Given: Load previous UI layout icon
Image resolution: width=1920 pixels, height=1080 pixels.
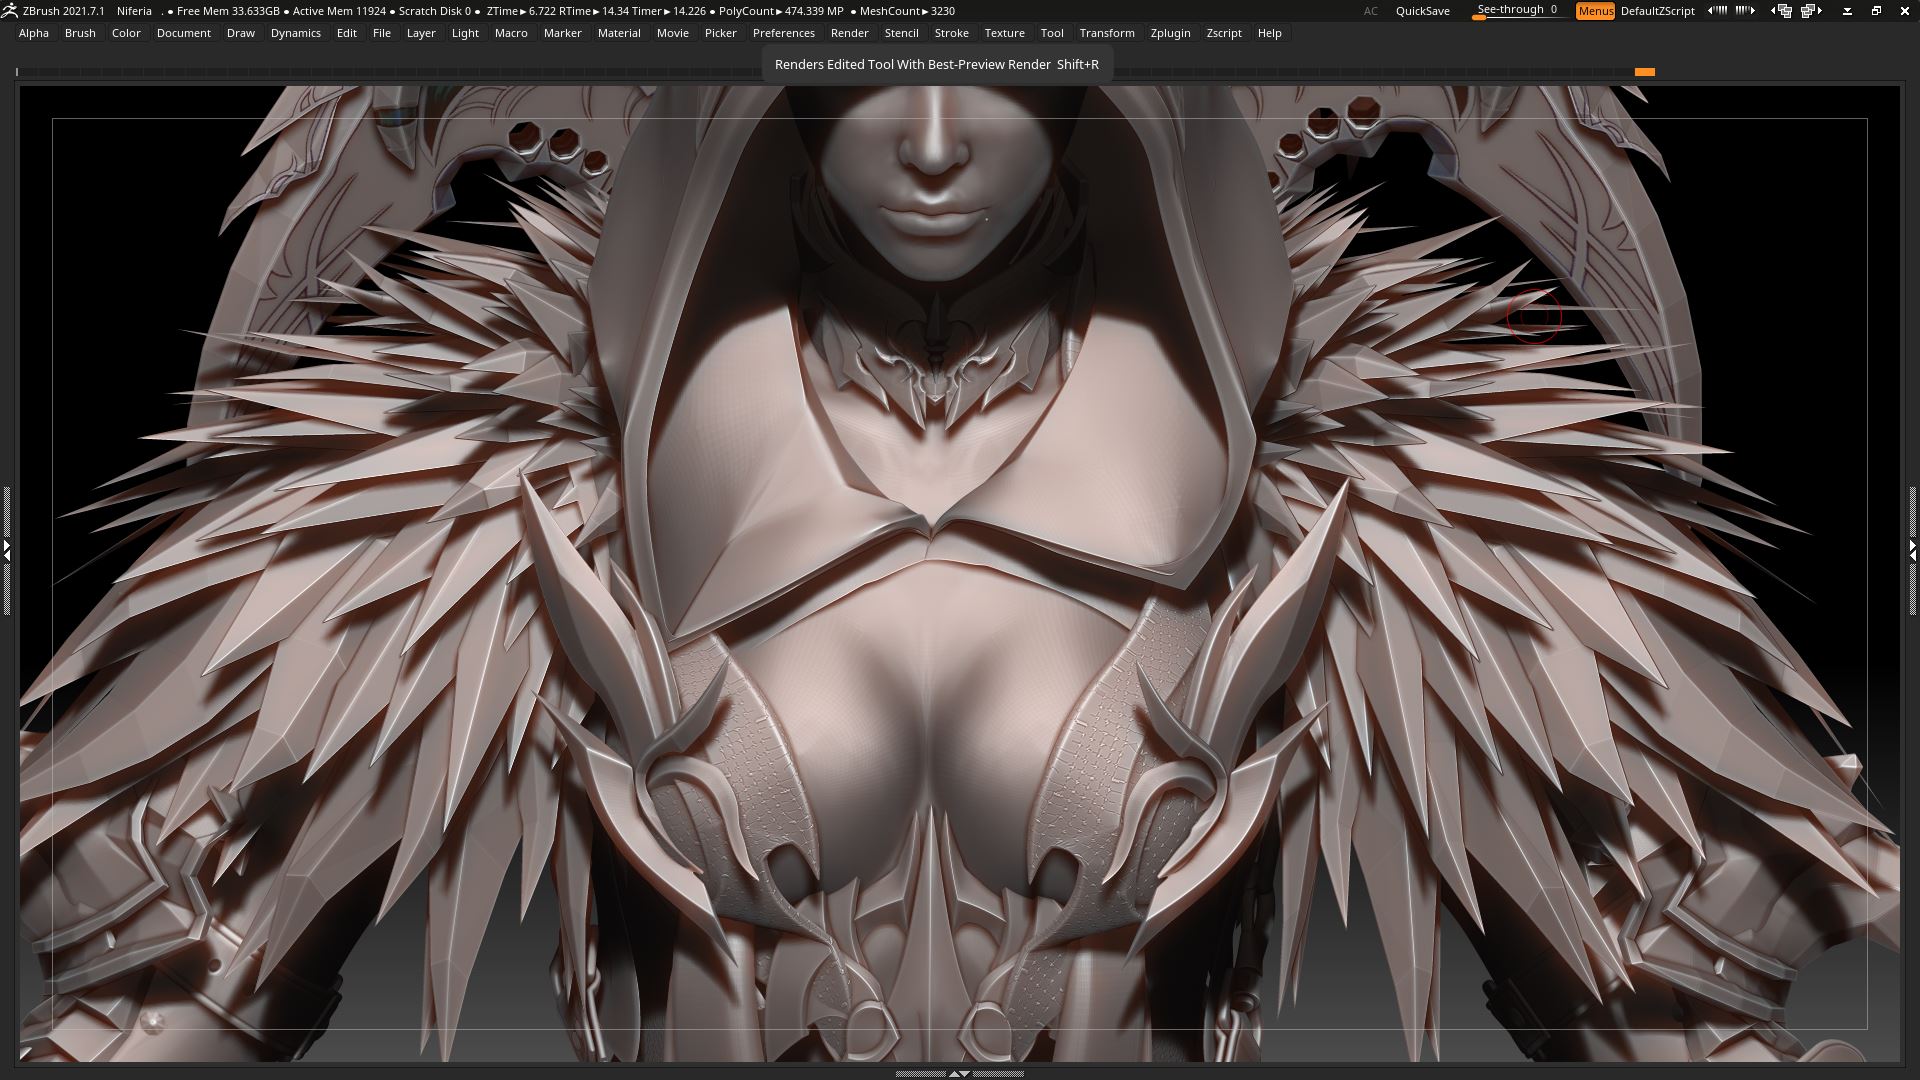Looking at the screenshot, I should (x=1781, y=11).
